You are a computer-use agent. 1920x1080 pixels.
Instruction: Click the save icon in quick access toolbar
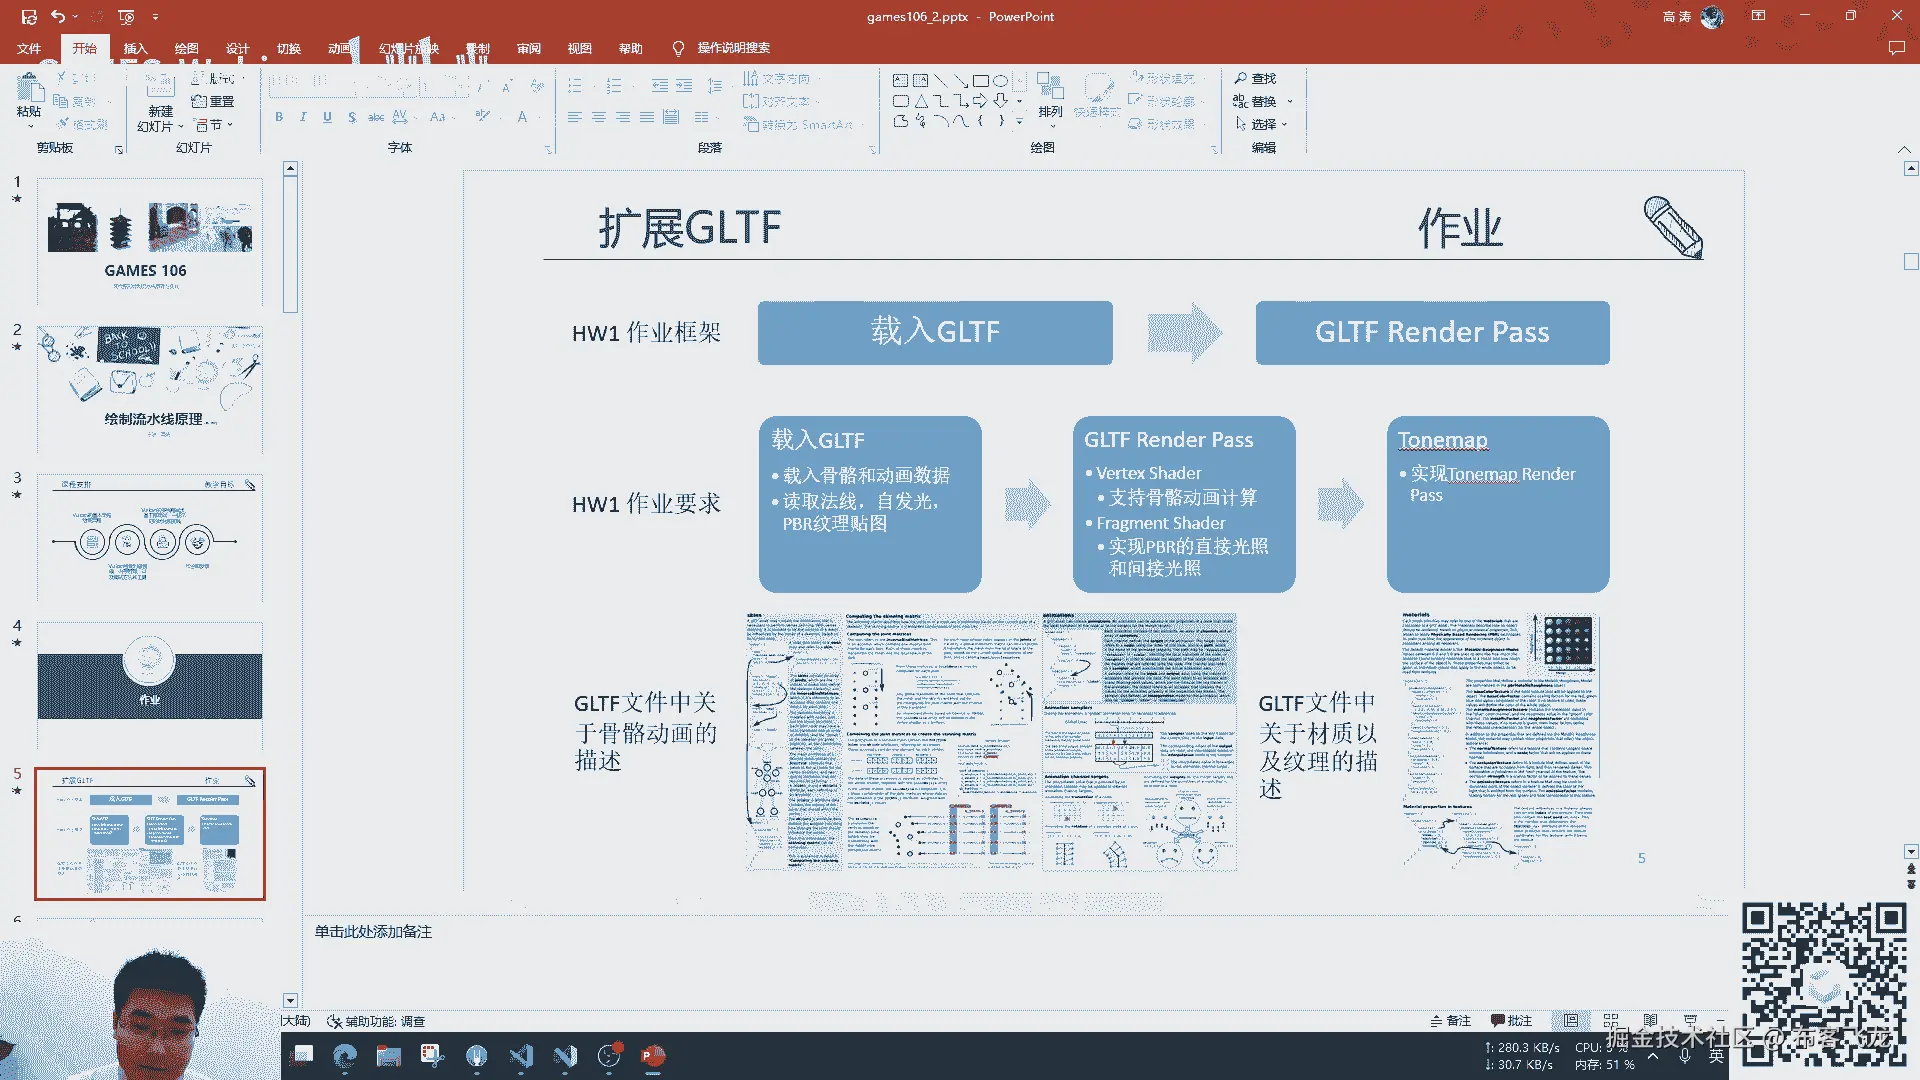click(x=29, y=17)
